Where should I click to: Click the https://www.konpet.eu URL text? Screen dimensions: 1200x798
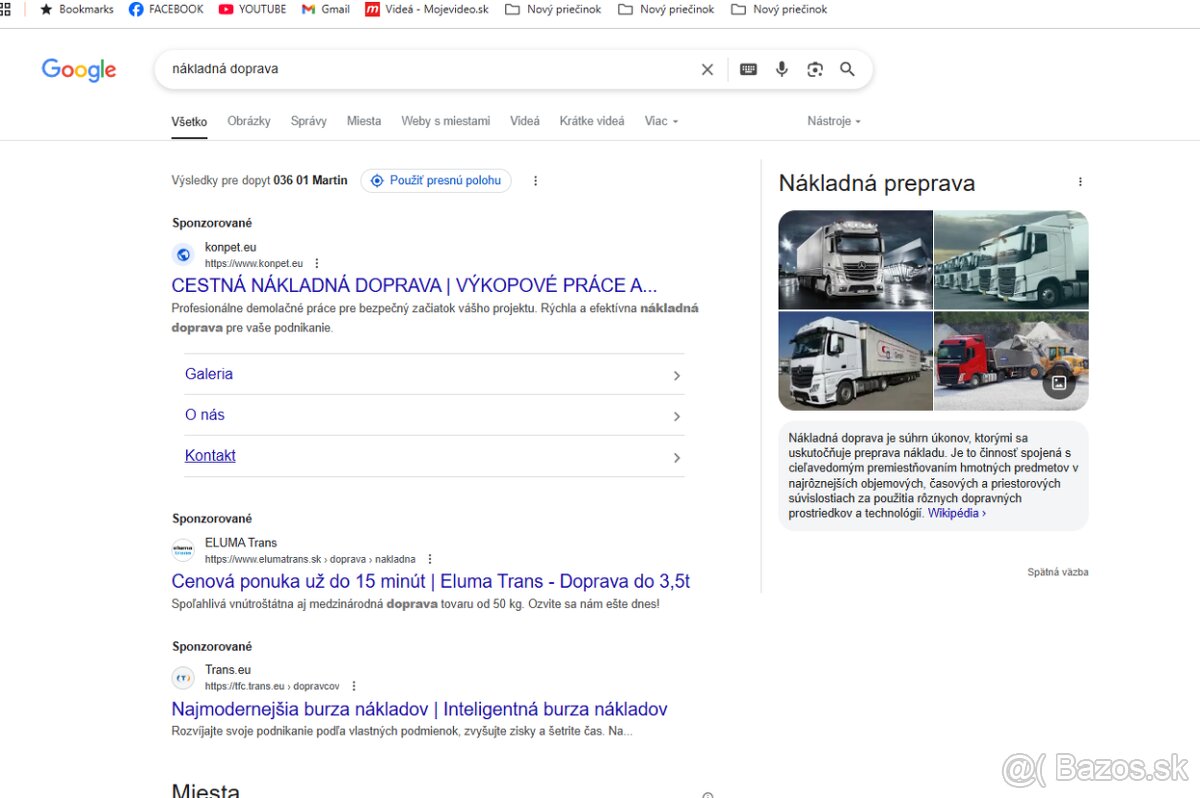[254, 264]
